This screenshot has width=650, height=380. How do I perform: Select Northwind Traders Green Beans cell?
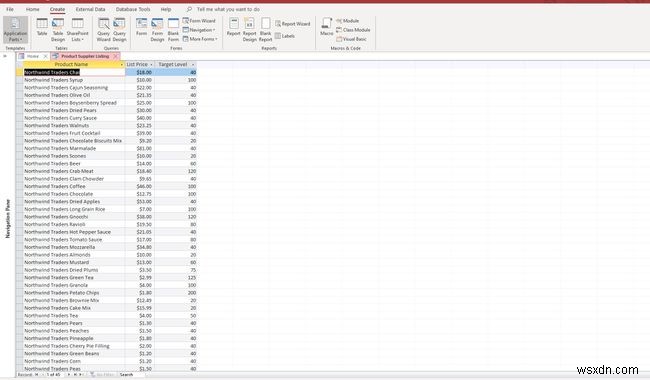pyautogui.click(x=74, y=353)
